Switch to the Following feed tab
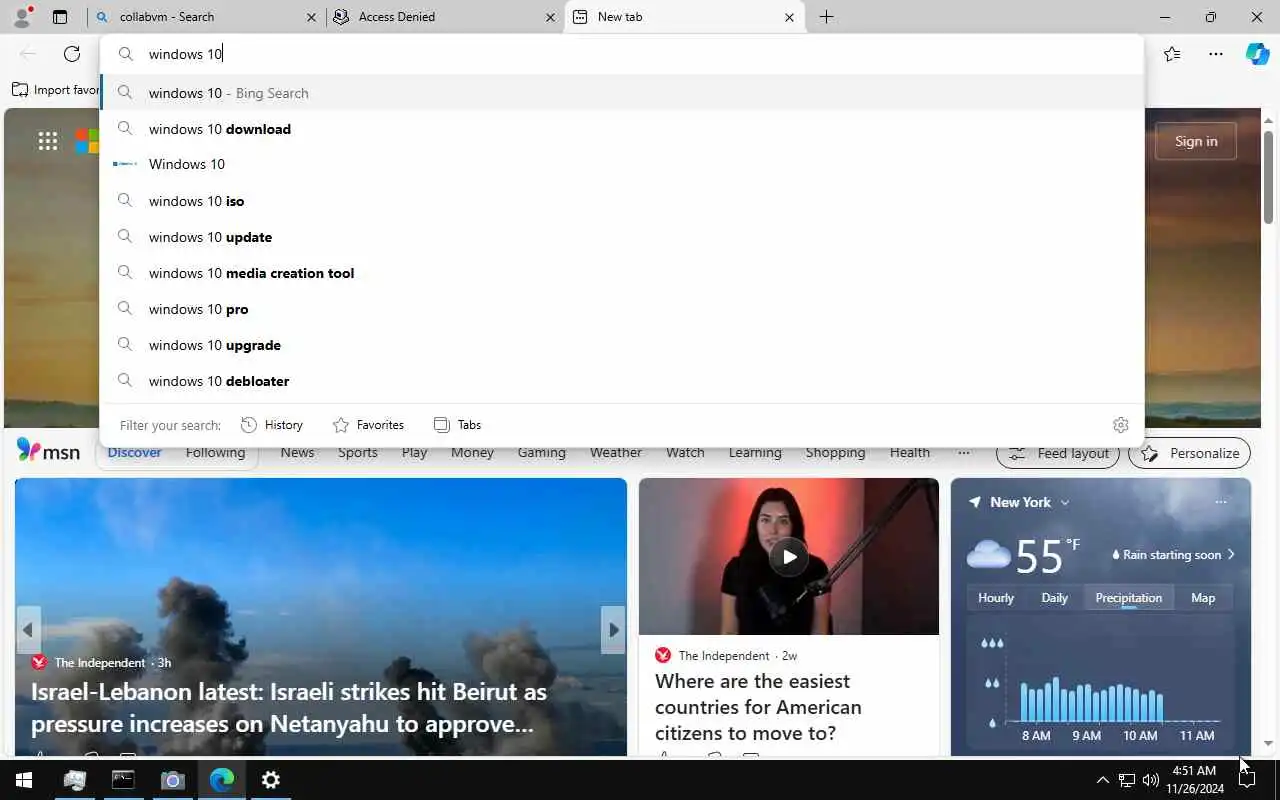This screenshot has height=800, width=1280. tap(215, 453)
